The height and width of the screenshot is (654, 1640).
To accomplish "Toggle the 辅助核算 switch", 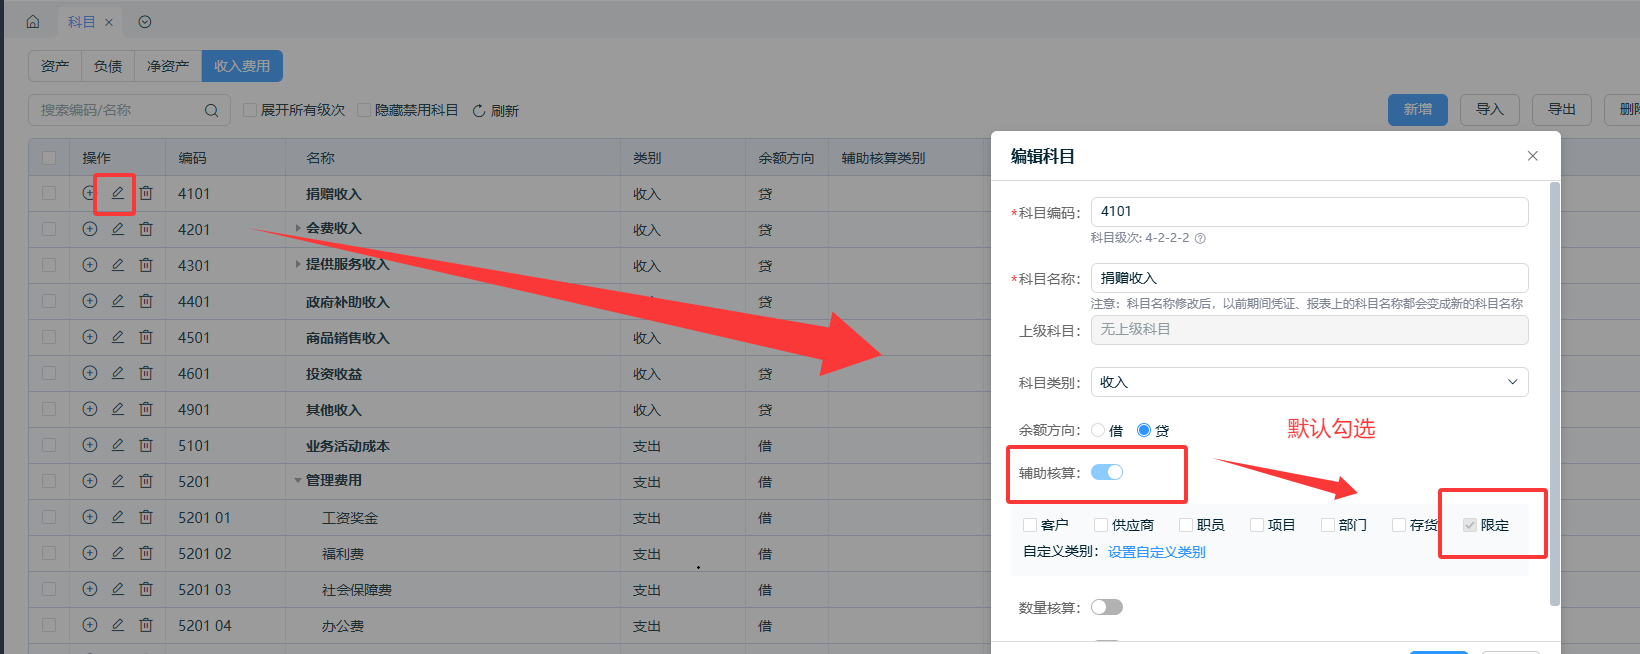I will coord(1107,472).
